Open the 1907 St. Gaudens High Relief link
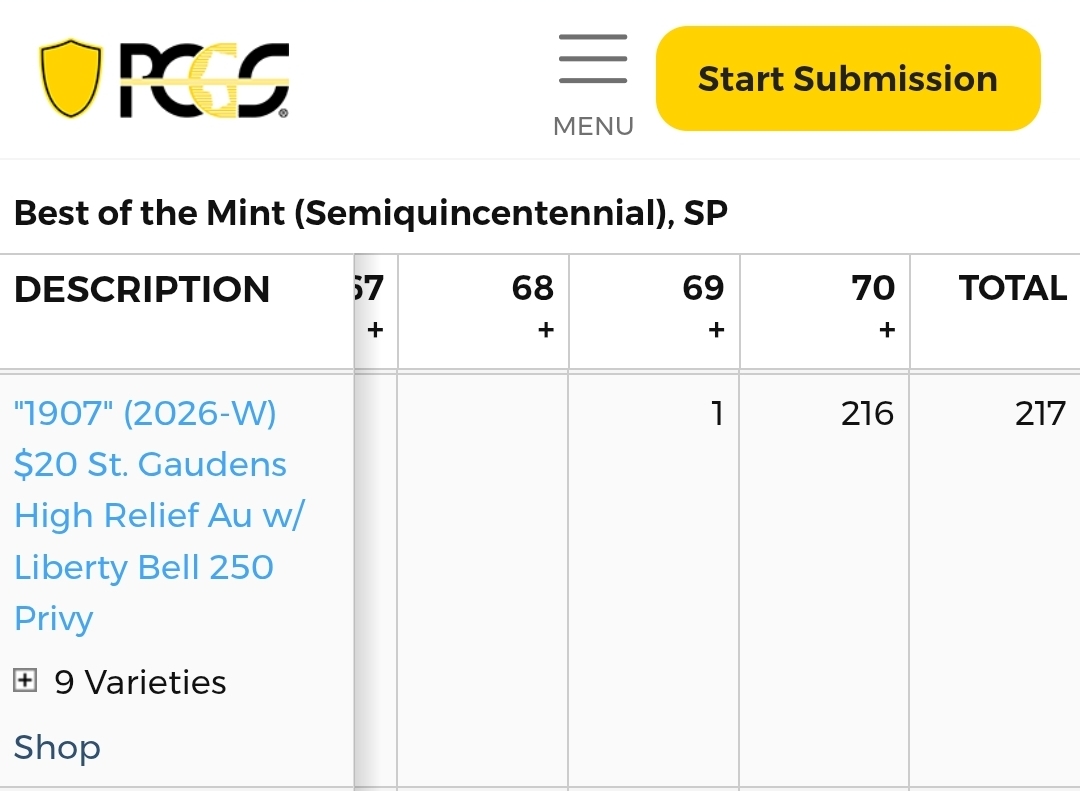Screen dimensions: 1080x791 pyautogui.click(x=158, y=515)
